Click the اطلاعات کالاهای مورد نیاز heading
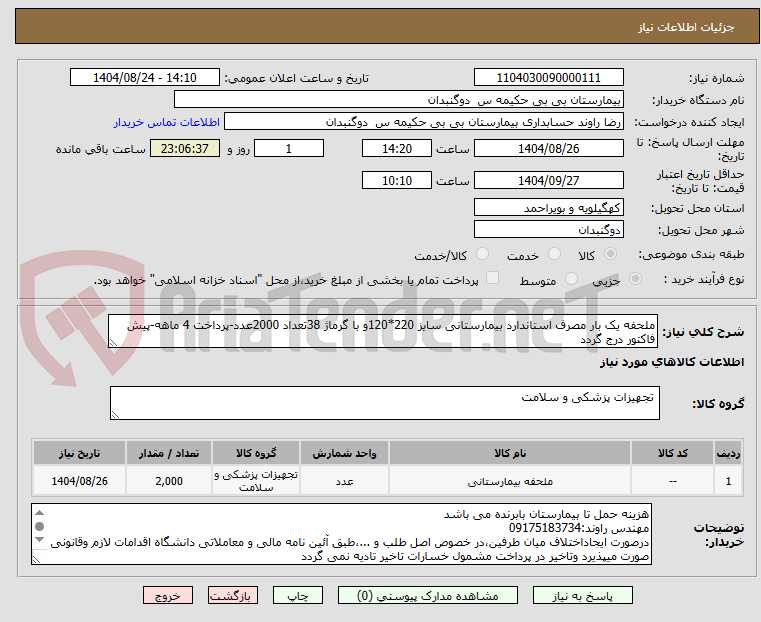 point(672,362)
